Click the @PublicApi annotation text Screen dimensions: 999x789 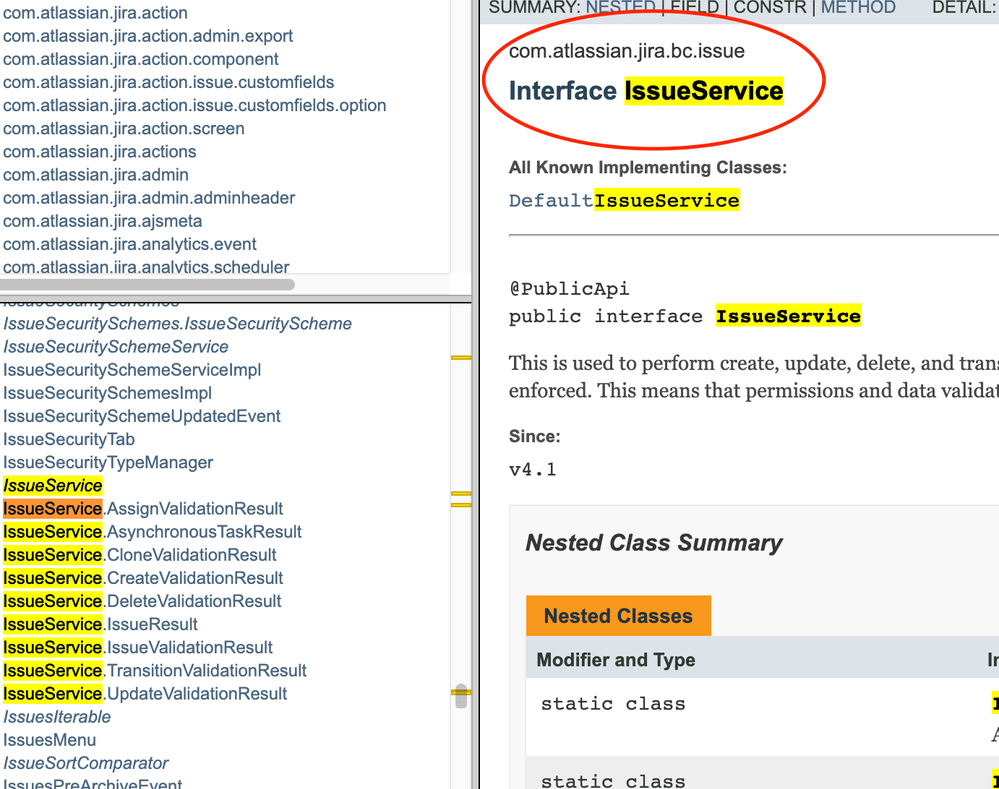pyautogui.click(x=569, y=289)
